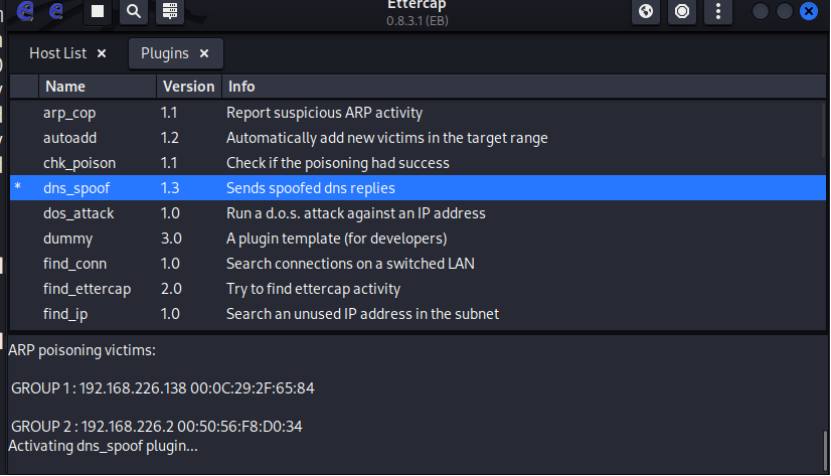Close the Plugins tab

click(x=204, y=53)
